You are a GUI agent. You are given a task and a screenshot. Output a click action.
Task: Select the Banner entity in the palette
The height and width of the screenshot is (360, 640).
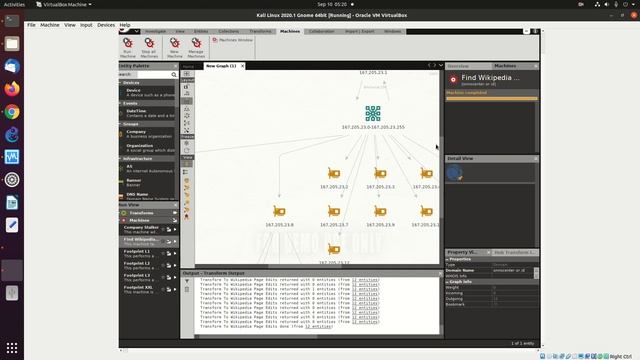click(x=147, y=182)
